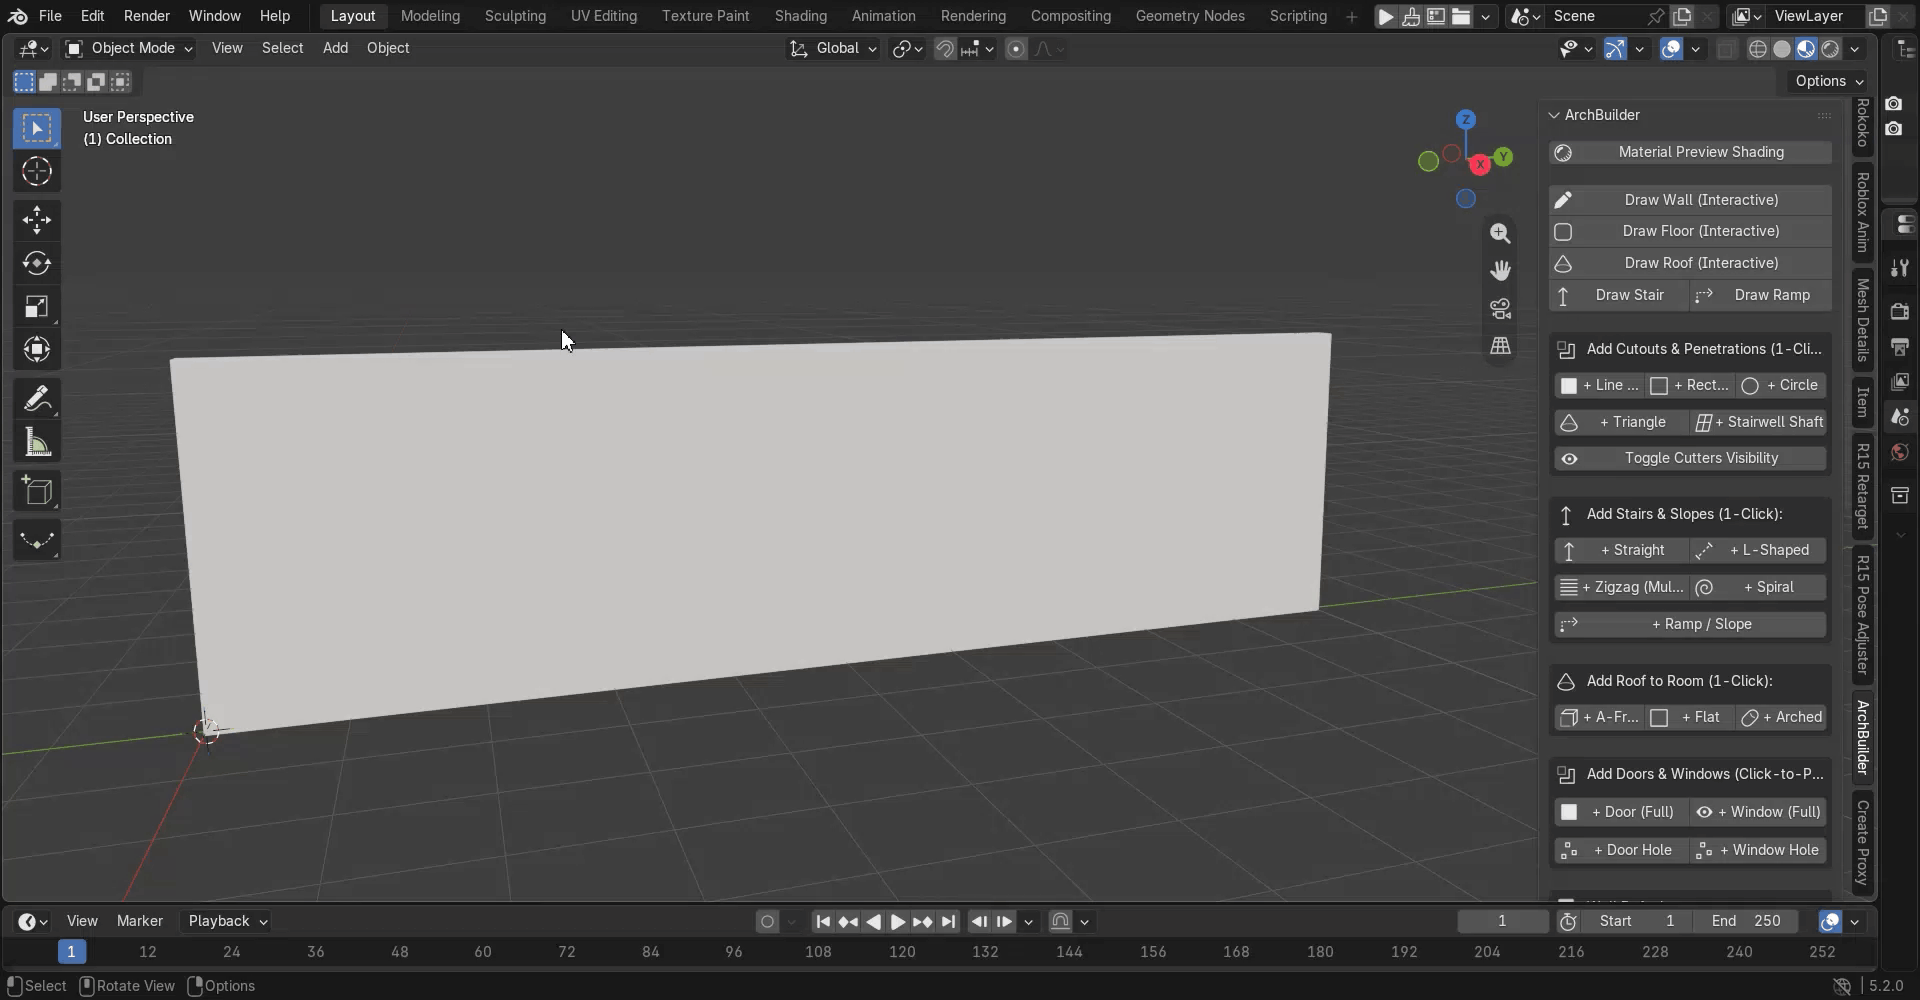Open Global transform orientation dropdown
1920x1000 pixels.
coord(833,48)
